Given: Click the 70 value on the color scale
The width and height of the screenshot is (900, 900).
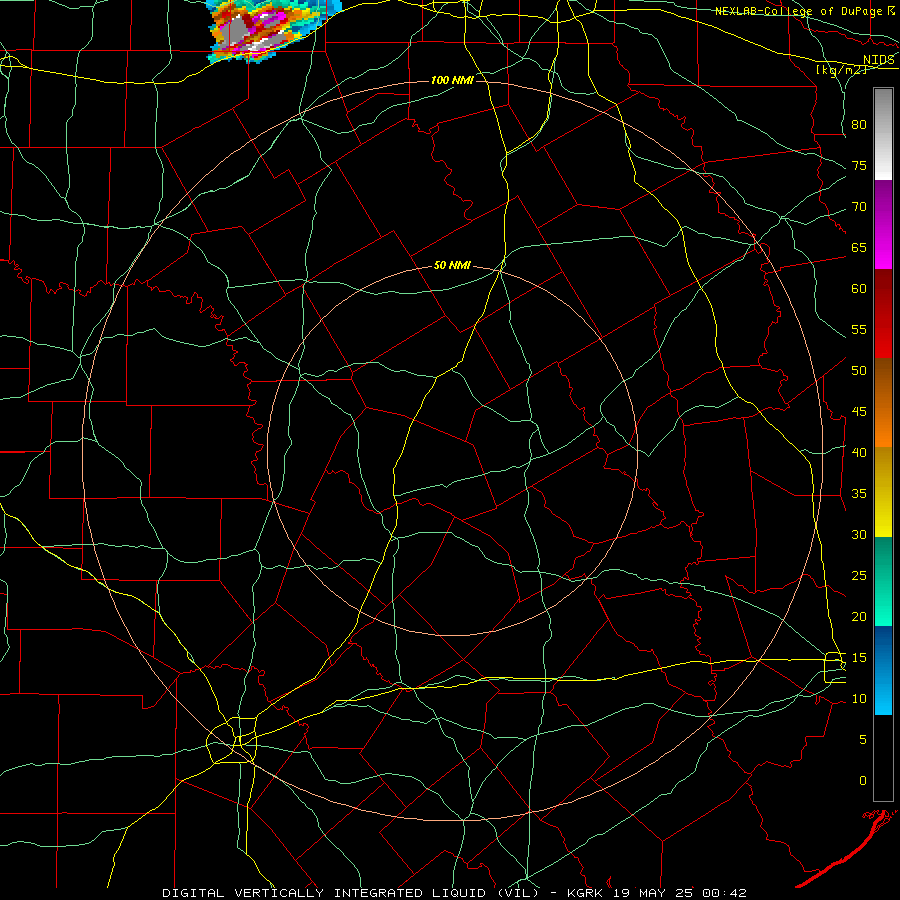Looking at the screenshot, I should pos(859,207).
